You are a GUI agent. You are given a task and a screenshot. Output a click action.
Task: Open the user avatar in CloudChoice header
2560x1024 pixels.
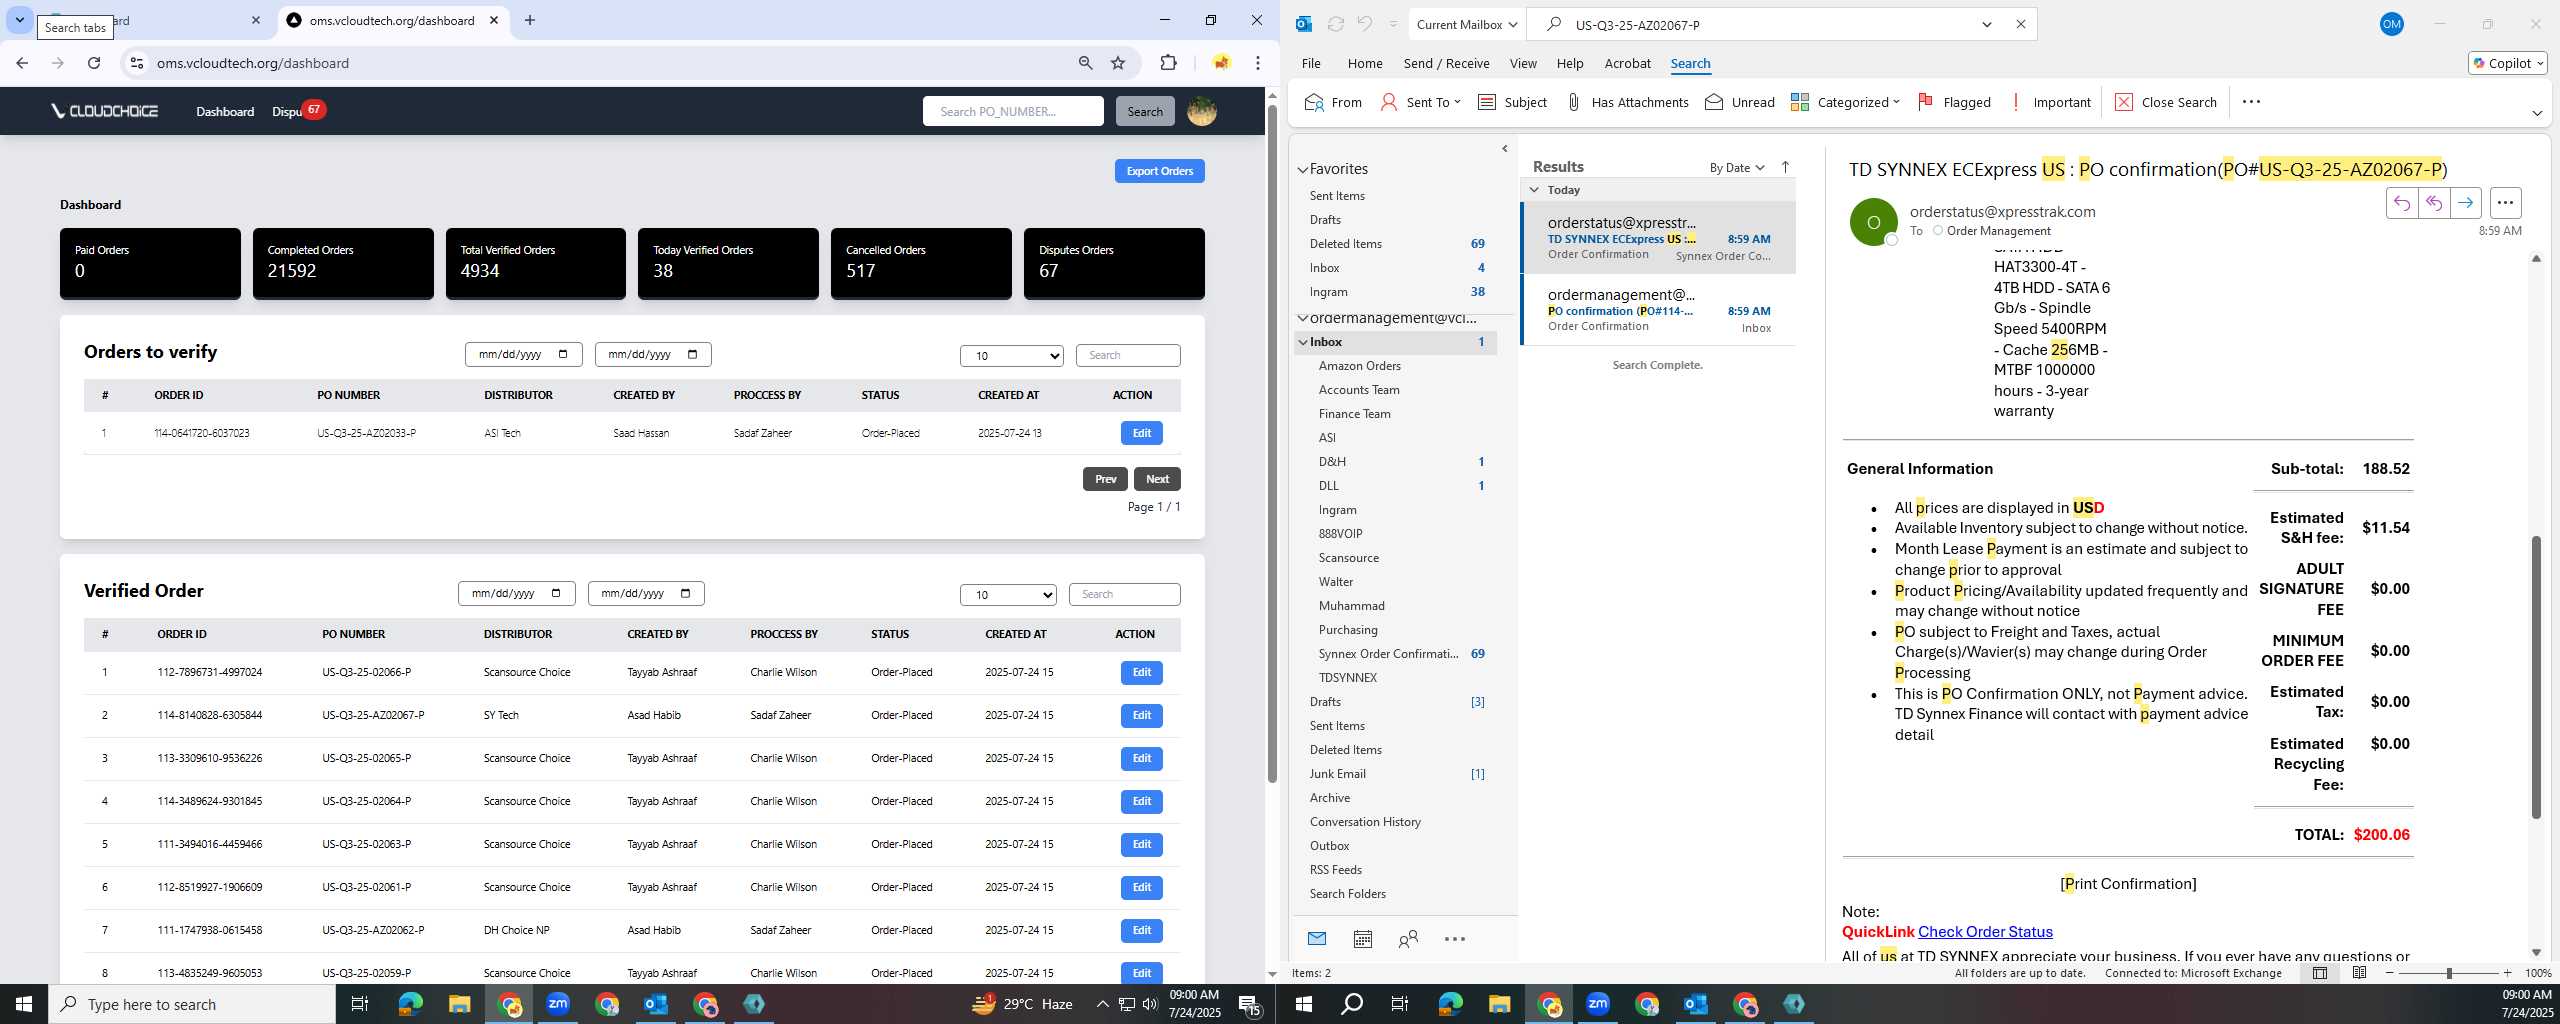point(1201,111)
